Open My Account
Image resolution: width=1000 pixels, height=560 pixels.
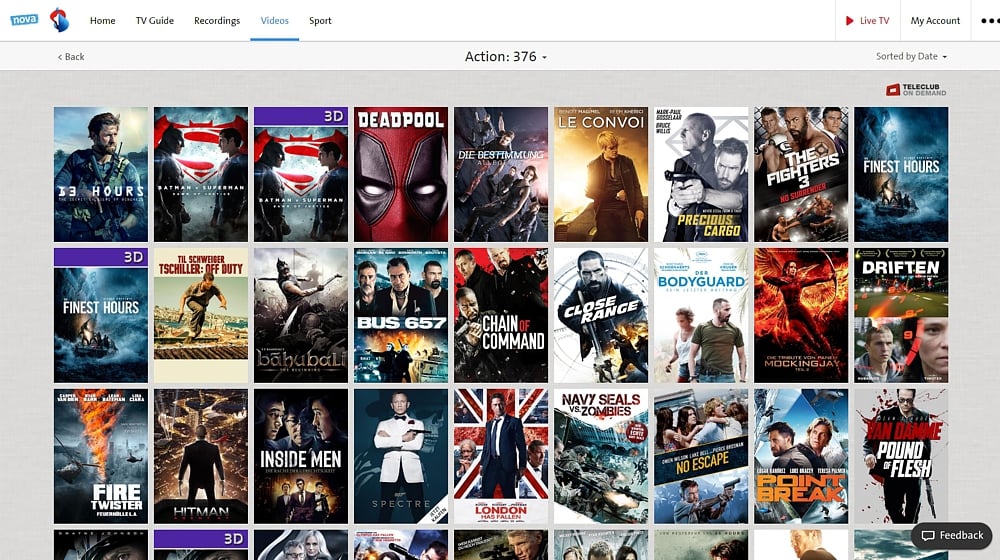935,20
